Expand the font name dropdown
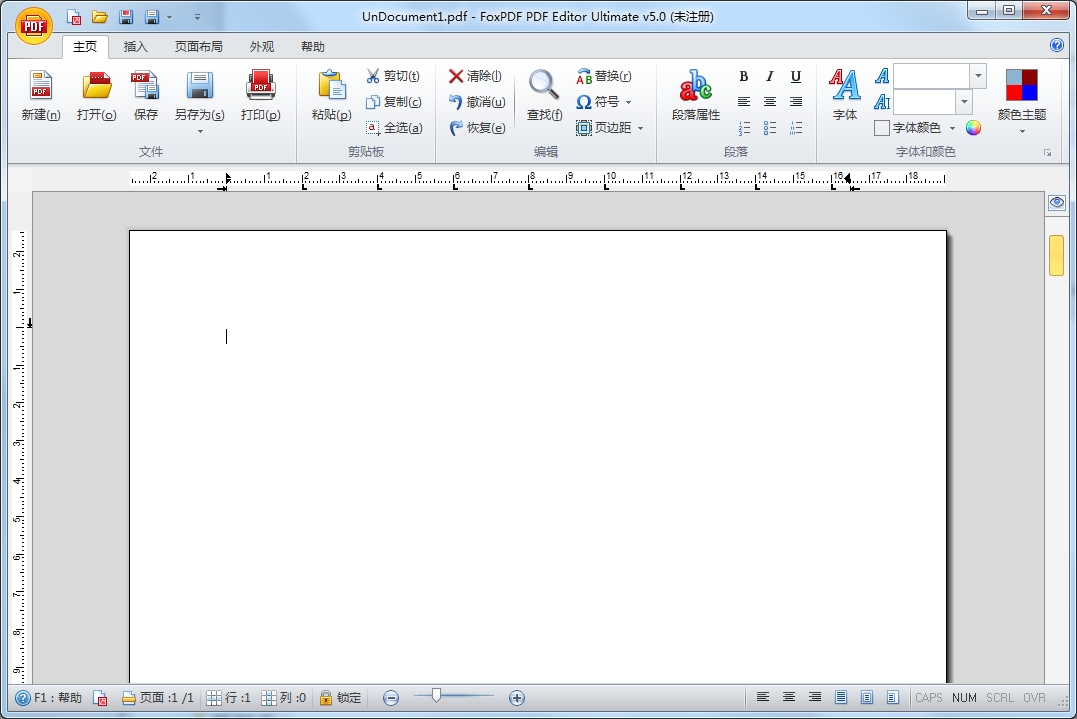 [x=978, y=76]
